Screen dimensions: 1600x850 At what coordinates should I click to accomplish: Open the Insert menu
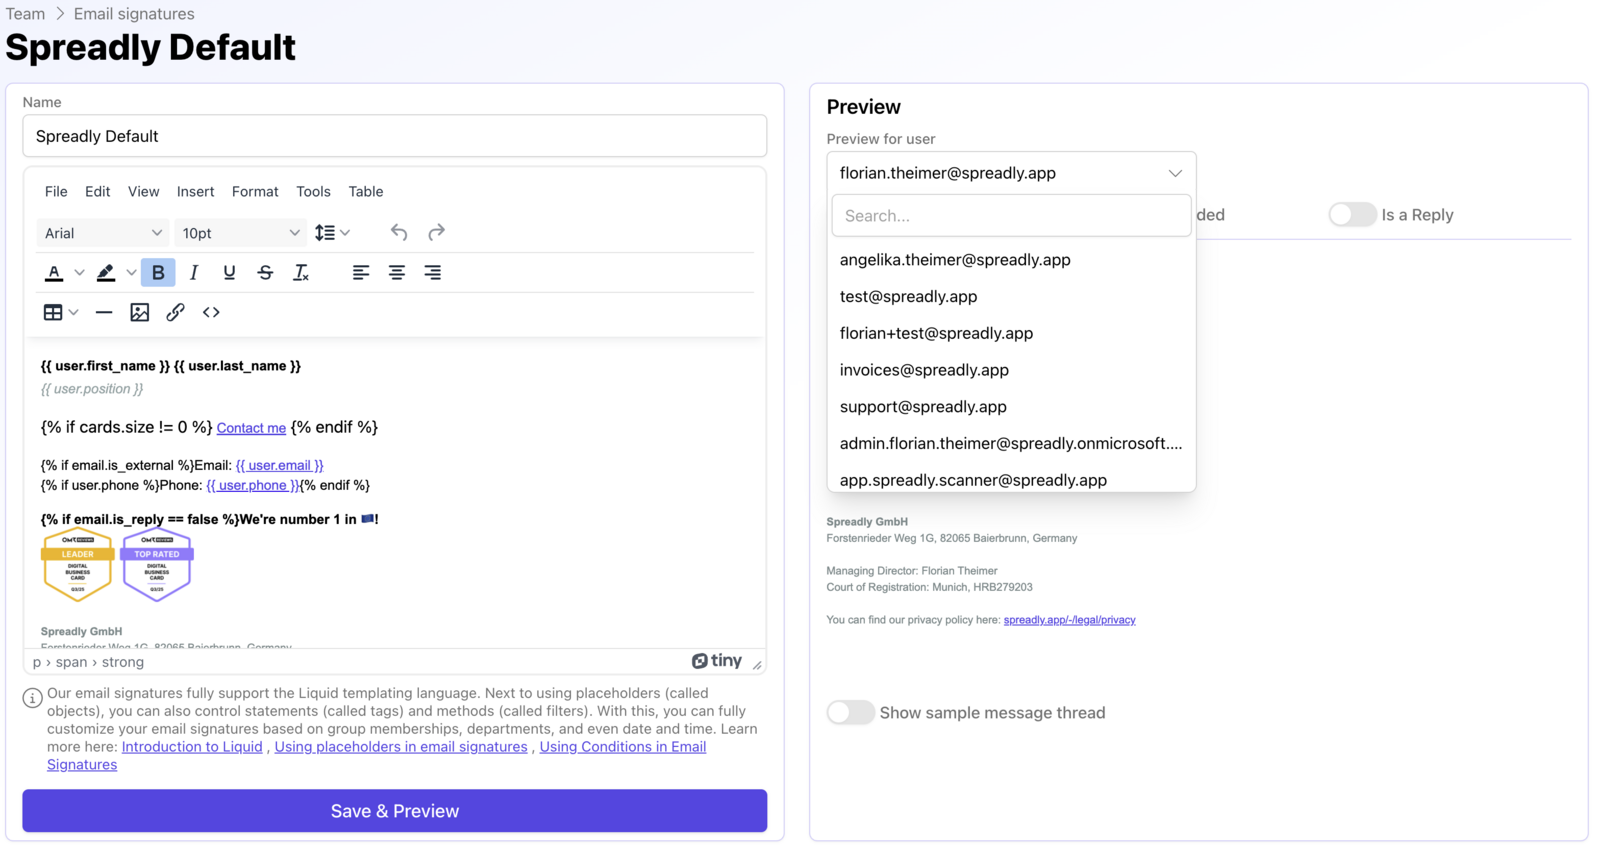click(x=195, y=192)
